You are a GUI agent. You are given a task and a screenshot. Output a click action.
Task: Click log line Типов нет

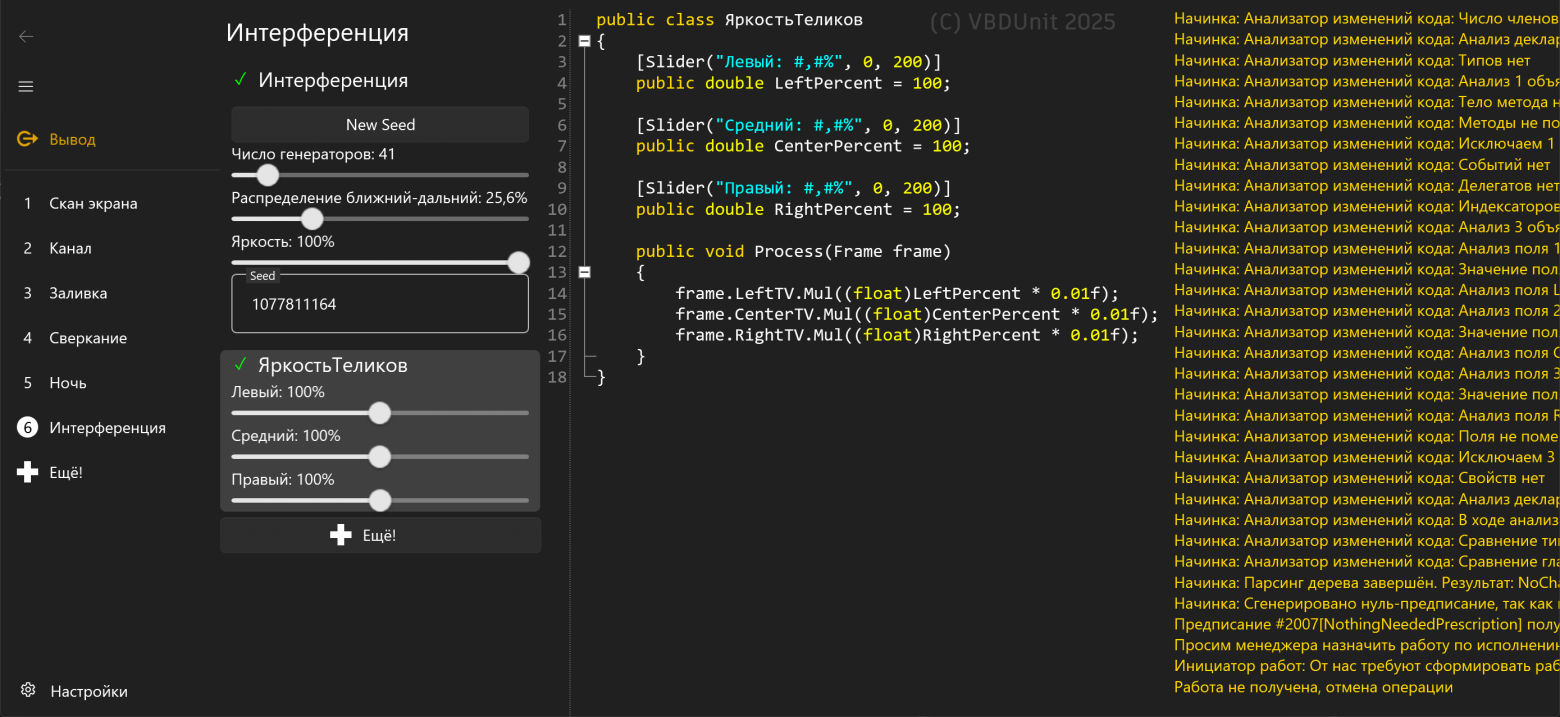pos(1352,60)
